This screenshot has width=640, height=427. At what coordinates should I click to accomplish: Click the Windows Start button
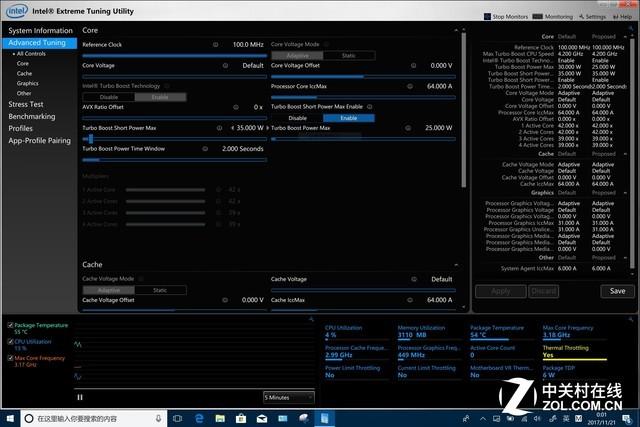9,418
